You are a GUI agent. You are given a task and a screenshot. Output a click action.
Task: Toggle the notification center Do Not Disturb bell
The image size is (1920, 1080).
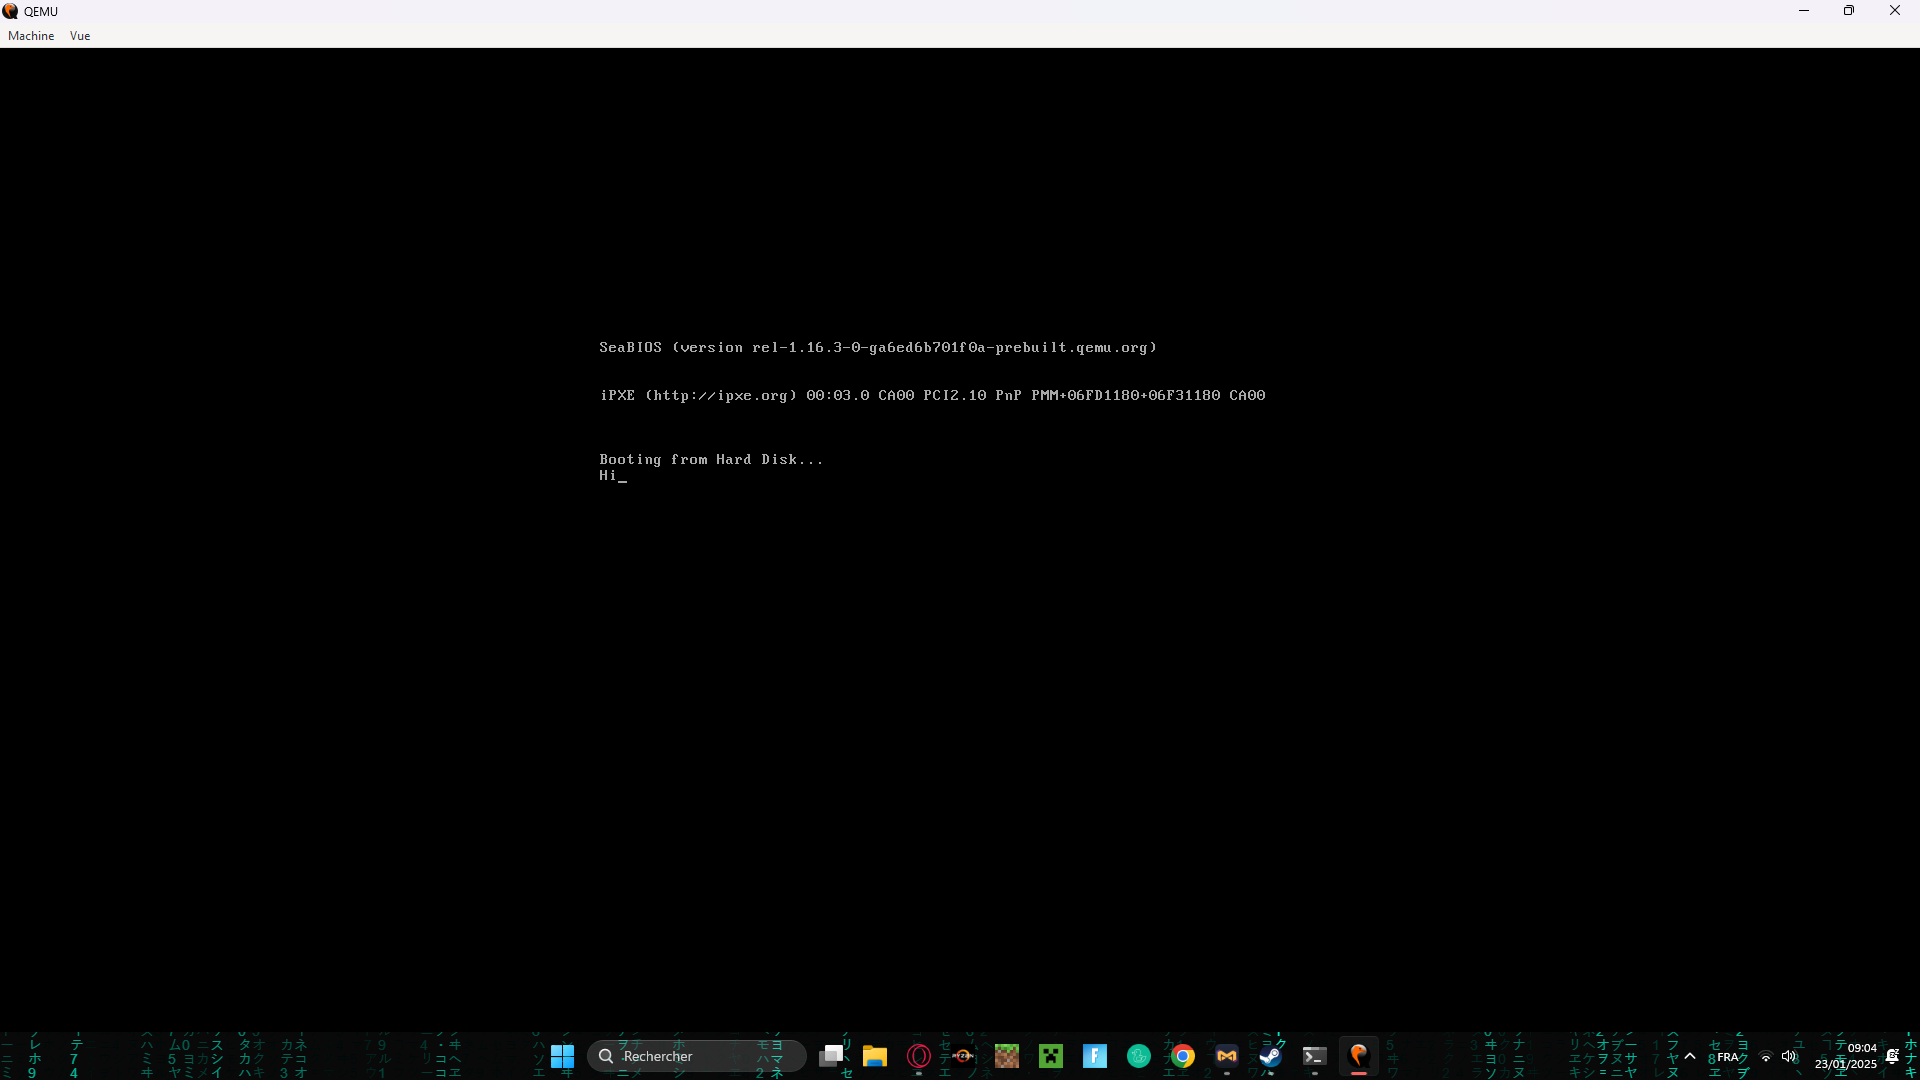click(1892, 1057)
